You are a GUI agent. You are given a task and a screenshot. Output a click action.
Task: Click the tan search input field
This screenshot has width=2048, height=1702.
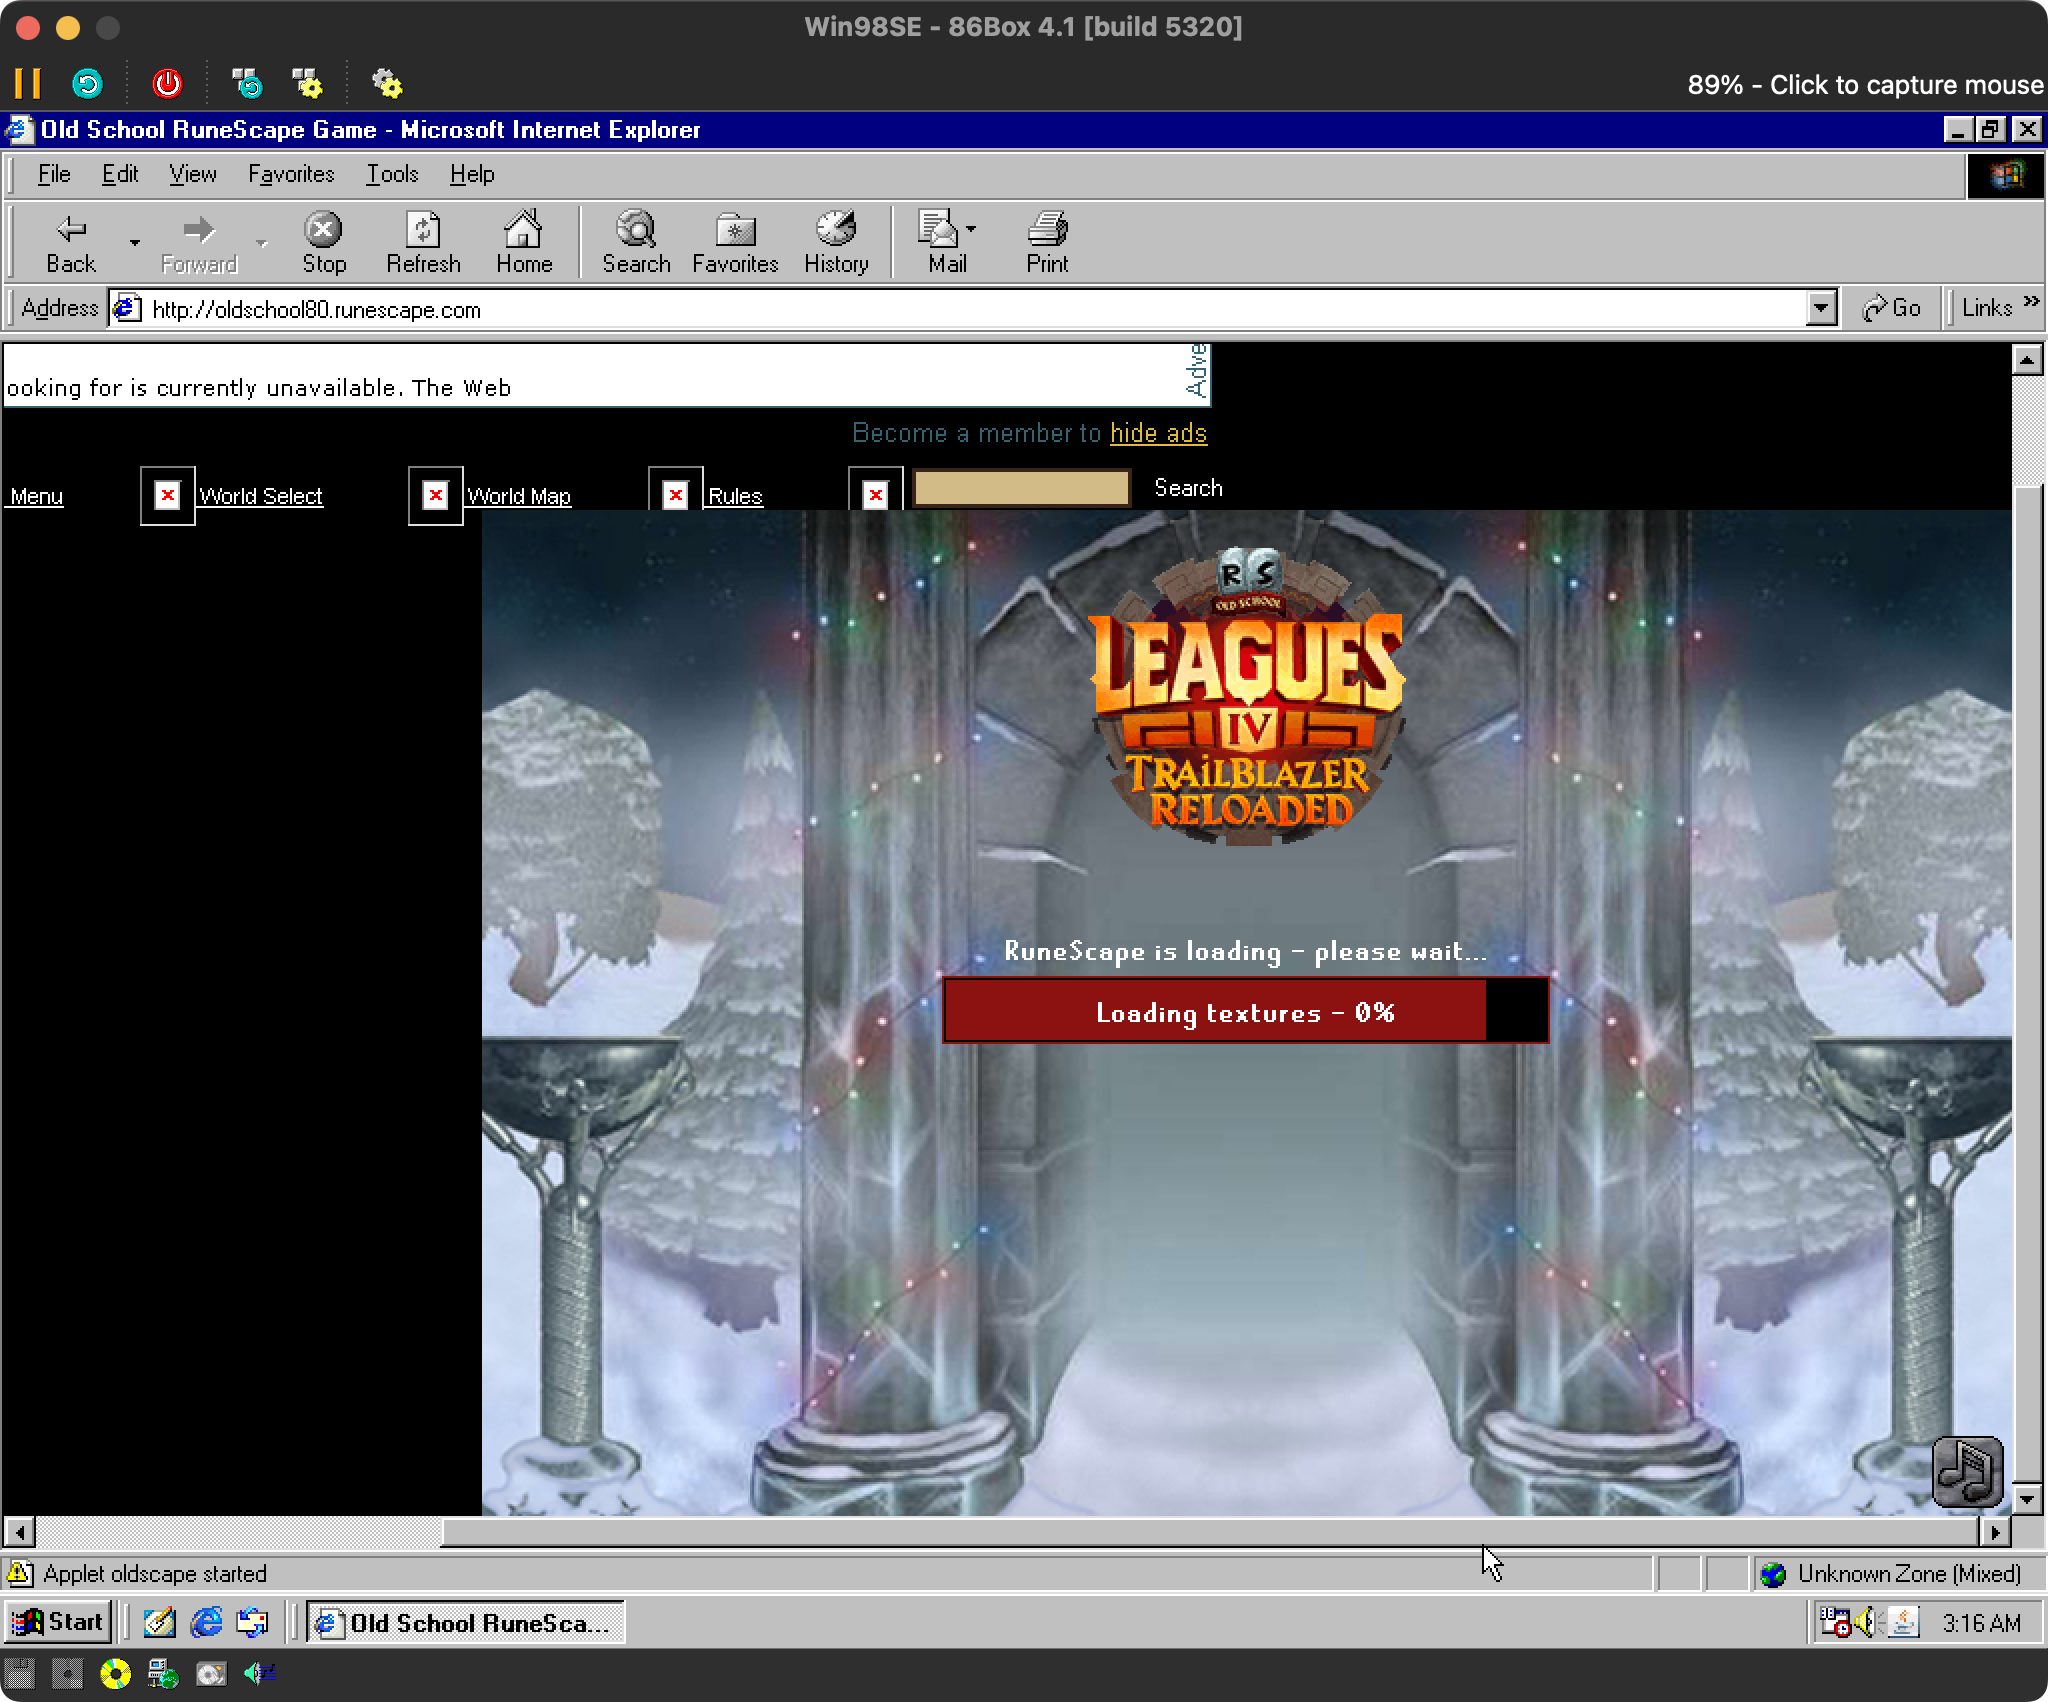click(1021, 489)
